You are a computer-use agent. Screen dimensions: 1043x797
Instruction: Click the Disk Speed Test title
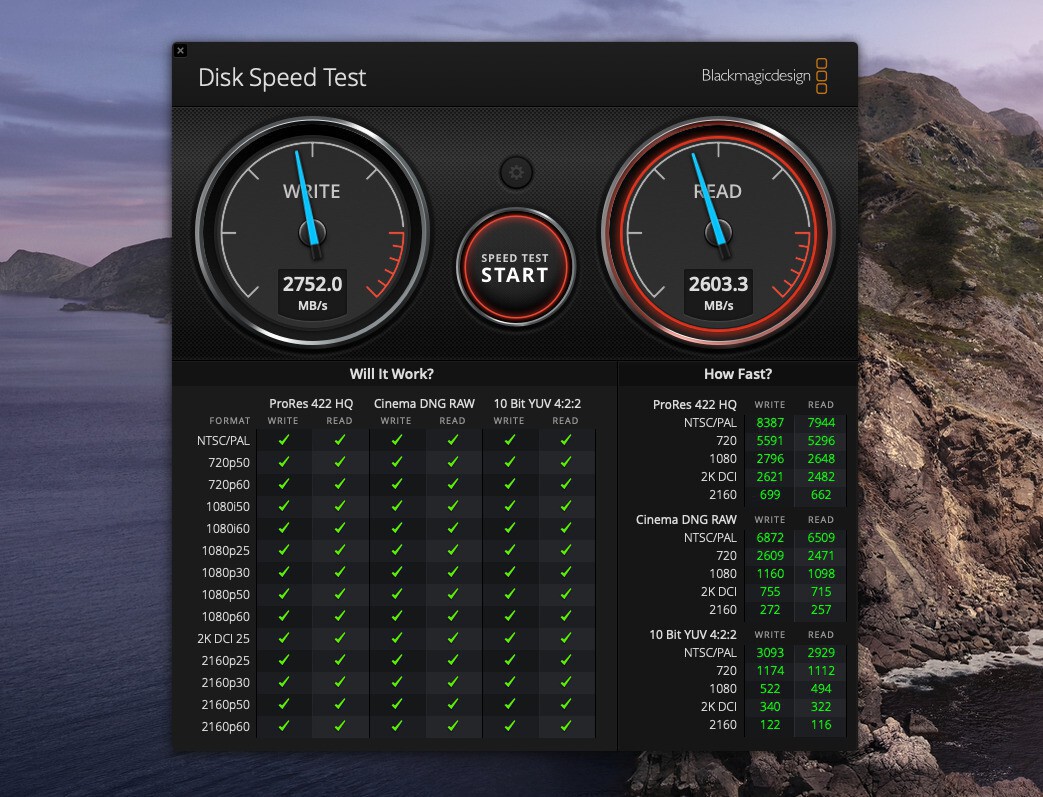coord(282,78)
